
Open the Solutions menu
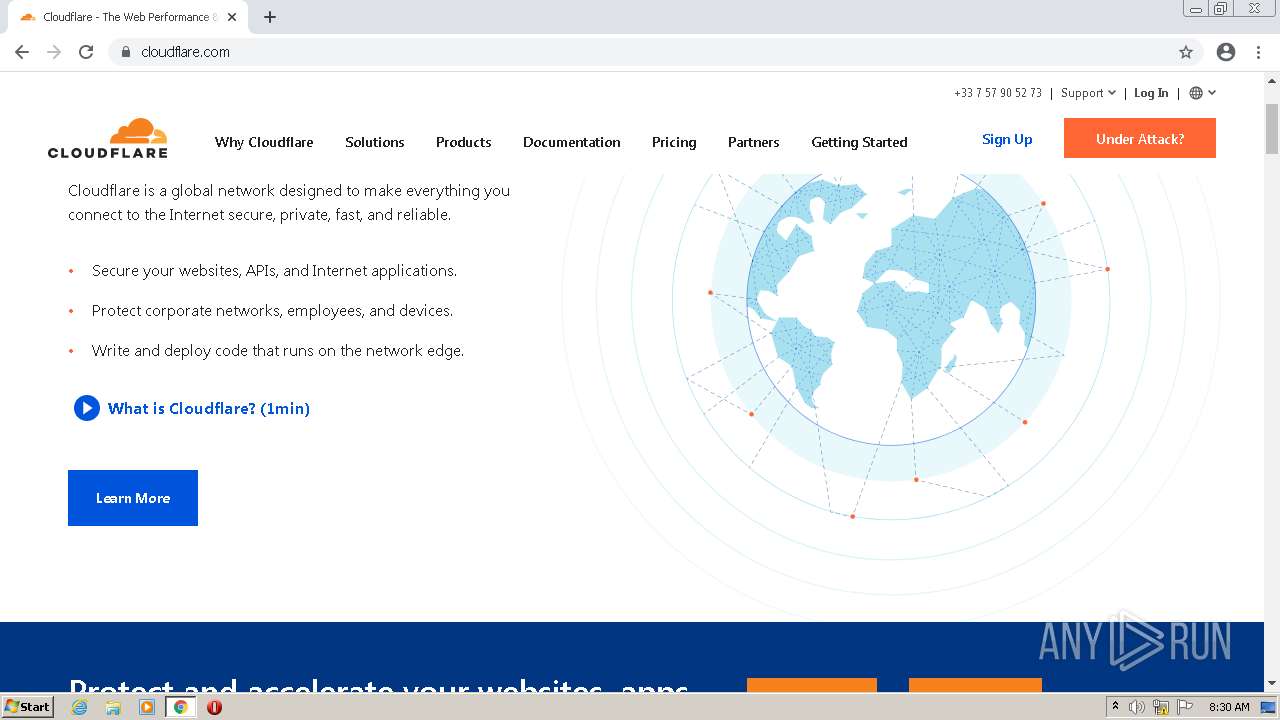(375, 142)
